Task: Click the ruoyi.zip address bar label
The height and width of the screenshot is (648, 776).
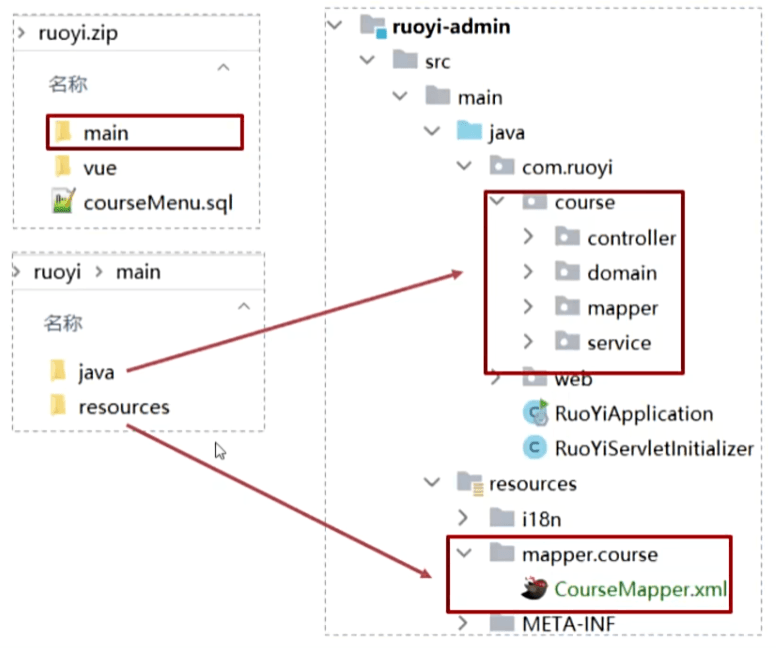Action: 78,34
